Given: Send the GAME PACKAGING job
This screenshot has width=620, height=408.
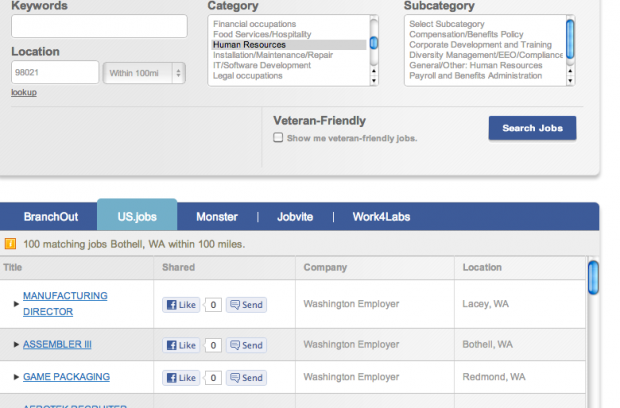Looking at the screenshot, I should pos(246,378).
